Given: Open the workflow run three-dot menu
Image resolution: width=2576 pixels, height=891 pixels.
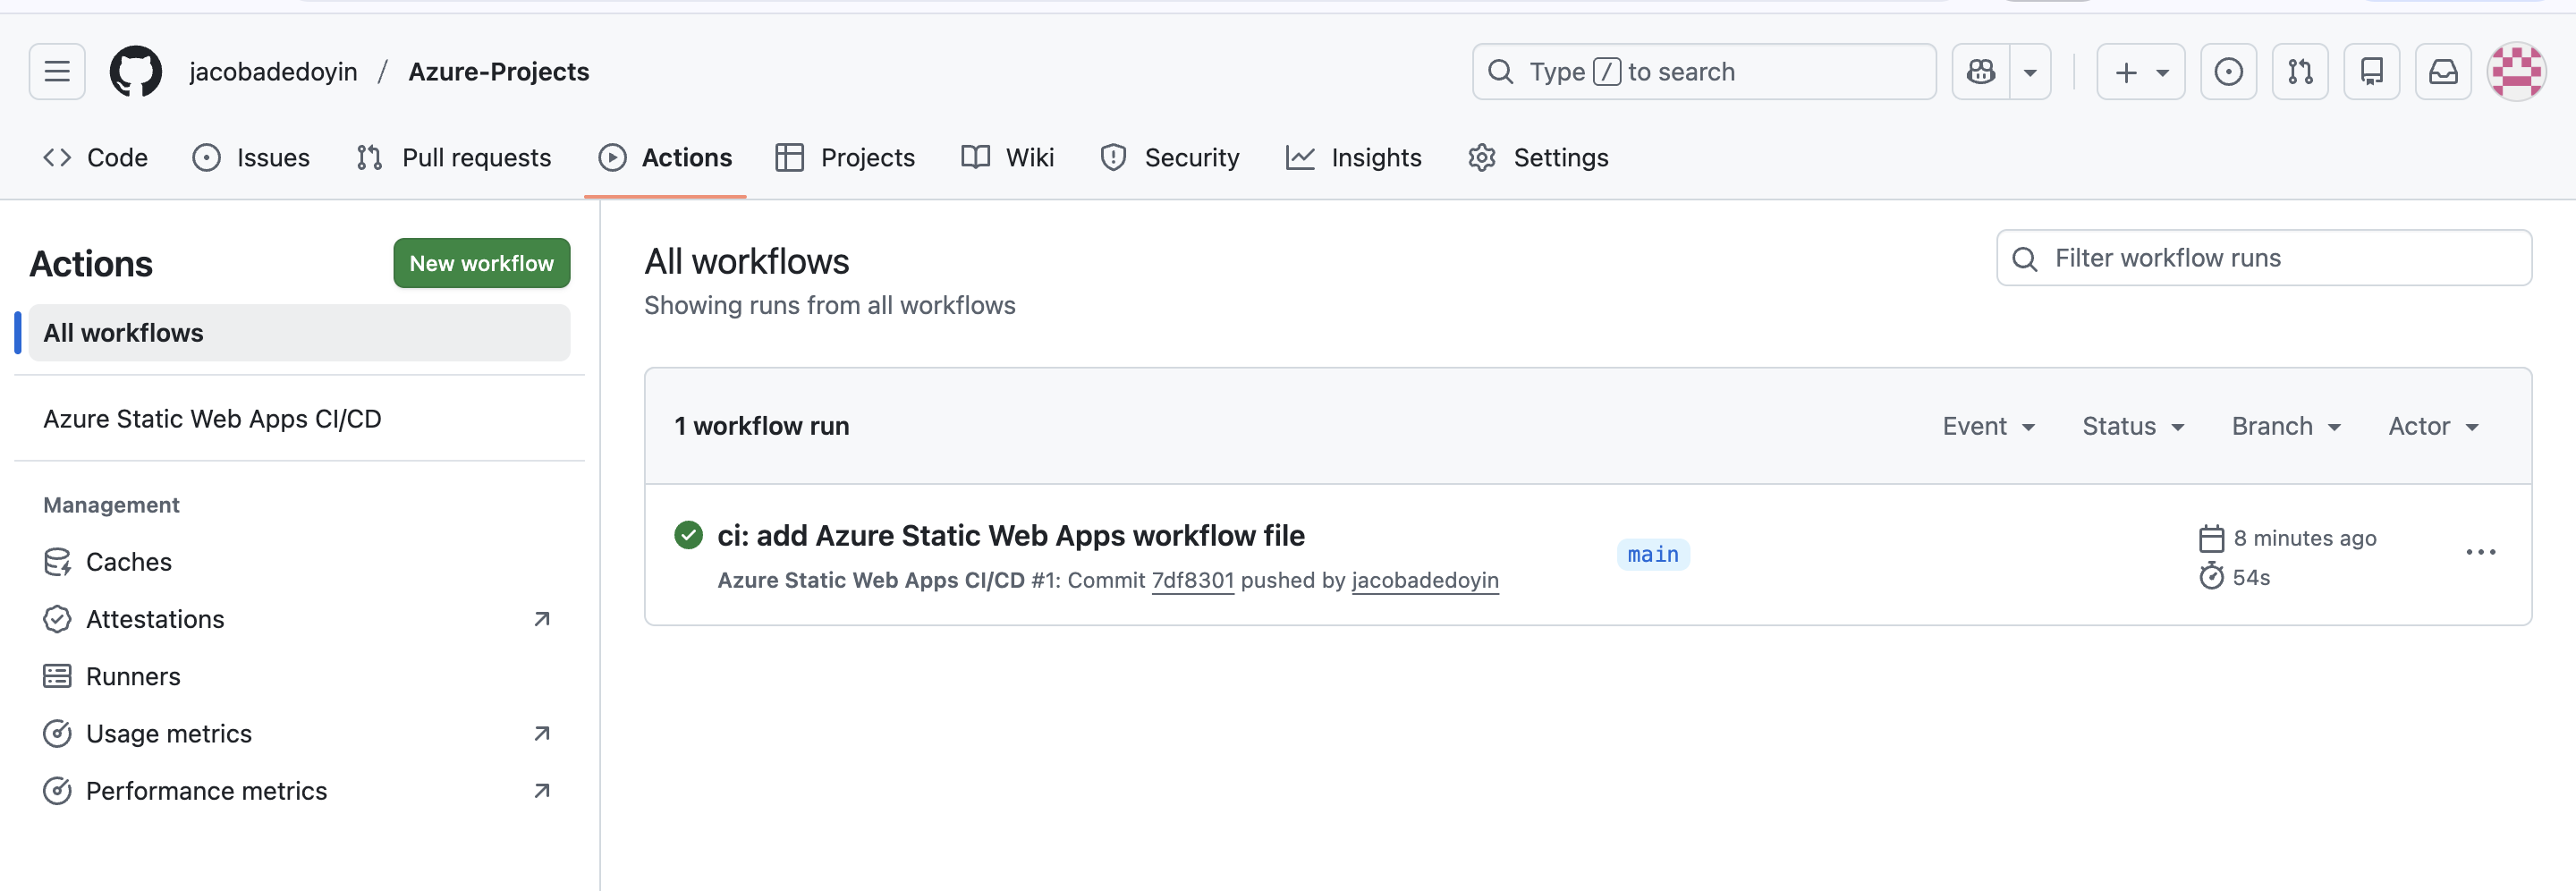Looking at the screenshot, I should pyautogui.click(x=2480, y=552).
